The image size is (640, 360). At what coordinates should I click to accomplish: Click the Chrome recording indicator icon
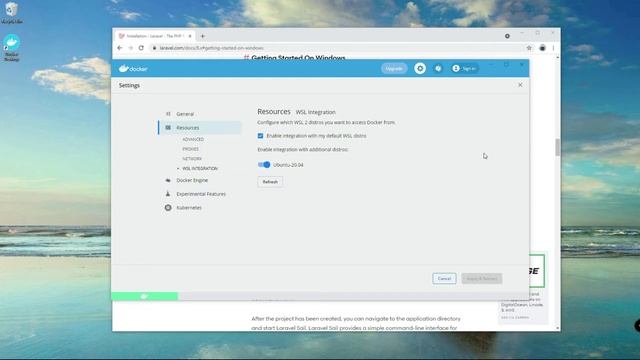coord(507,36)
